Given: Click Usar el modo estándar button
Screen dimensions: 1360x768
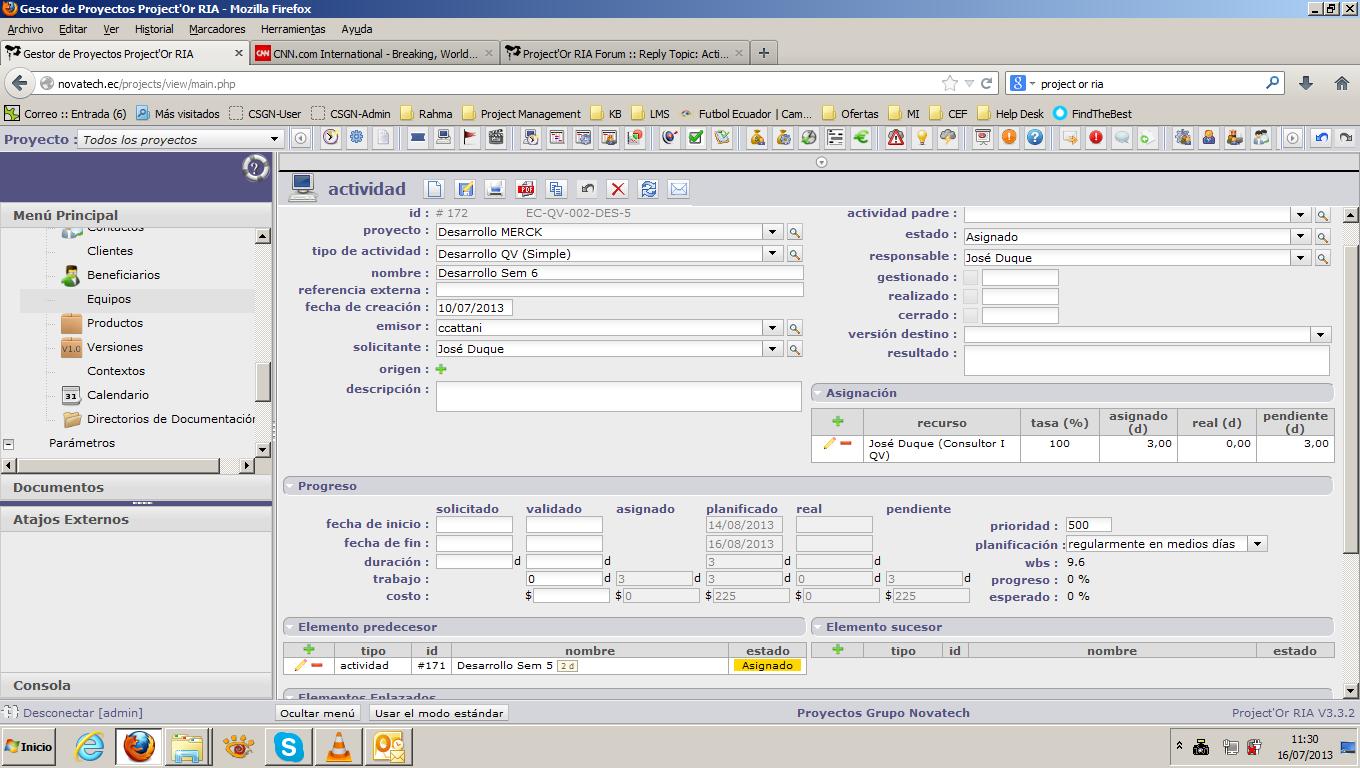Looking at the screenshot, I should (x=439, y=713).
